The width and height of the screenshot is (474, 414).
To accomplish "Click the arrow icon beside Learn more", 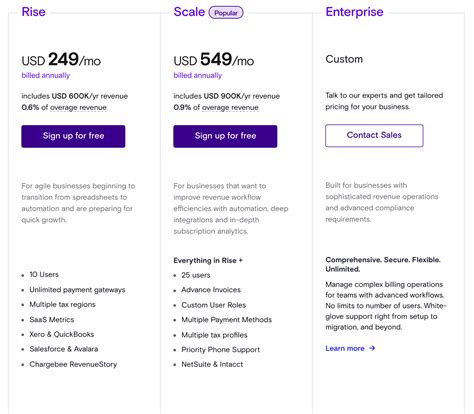I will tap(372, 348).
